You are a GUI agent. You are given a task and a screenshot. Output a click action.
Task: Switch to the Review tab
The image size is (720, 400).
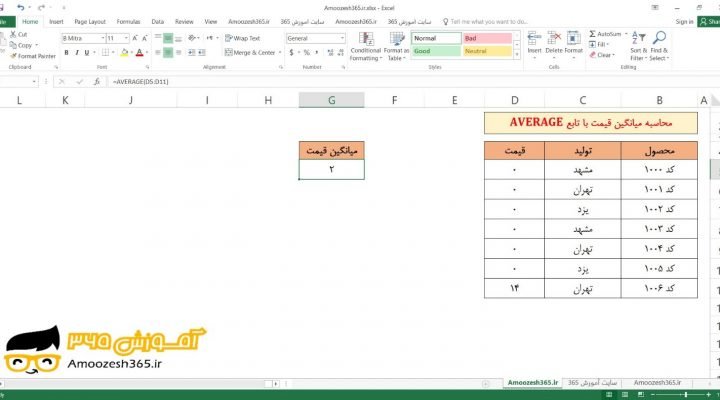[184, 22]
